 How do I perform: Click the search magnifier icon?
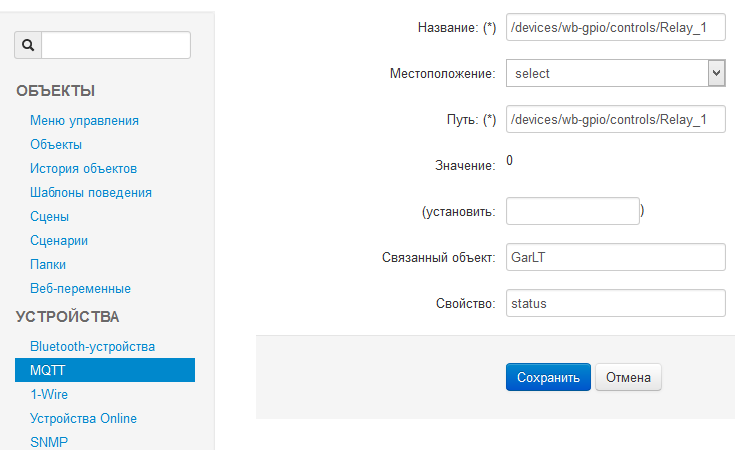click(x=28, y=45)
